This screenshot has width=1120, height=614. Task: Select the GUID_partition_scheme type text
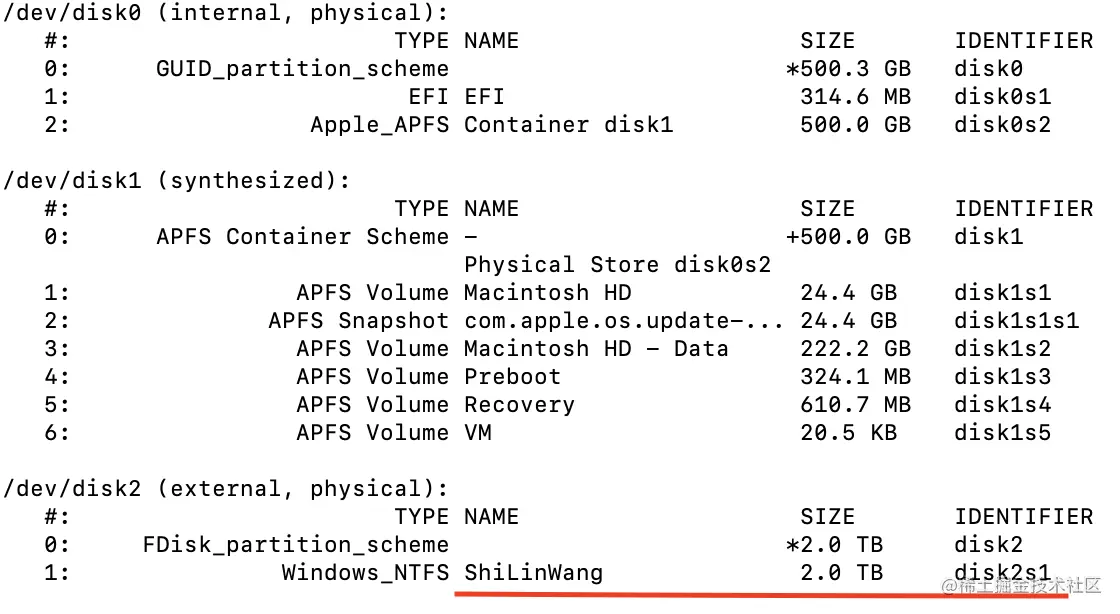pos(302,69)
